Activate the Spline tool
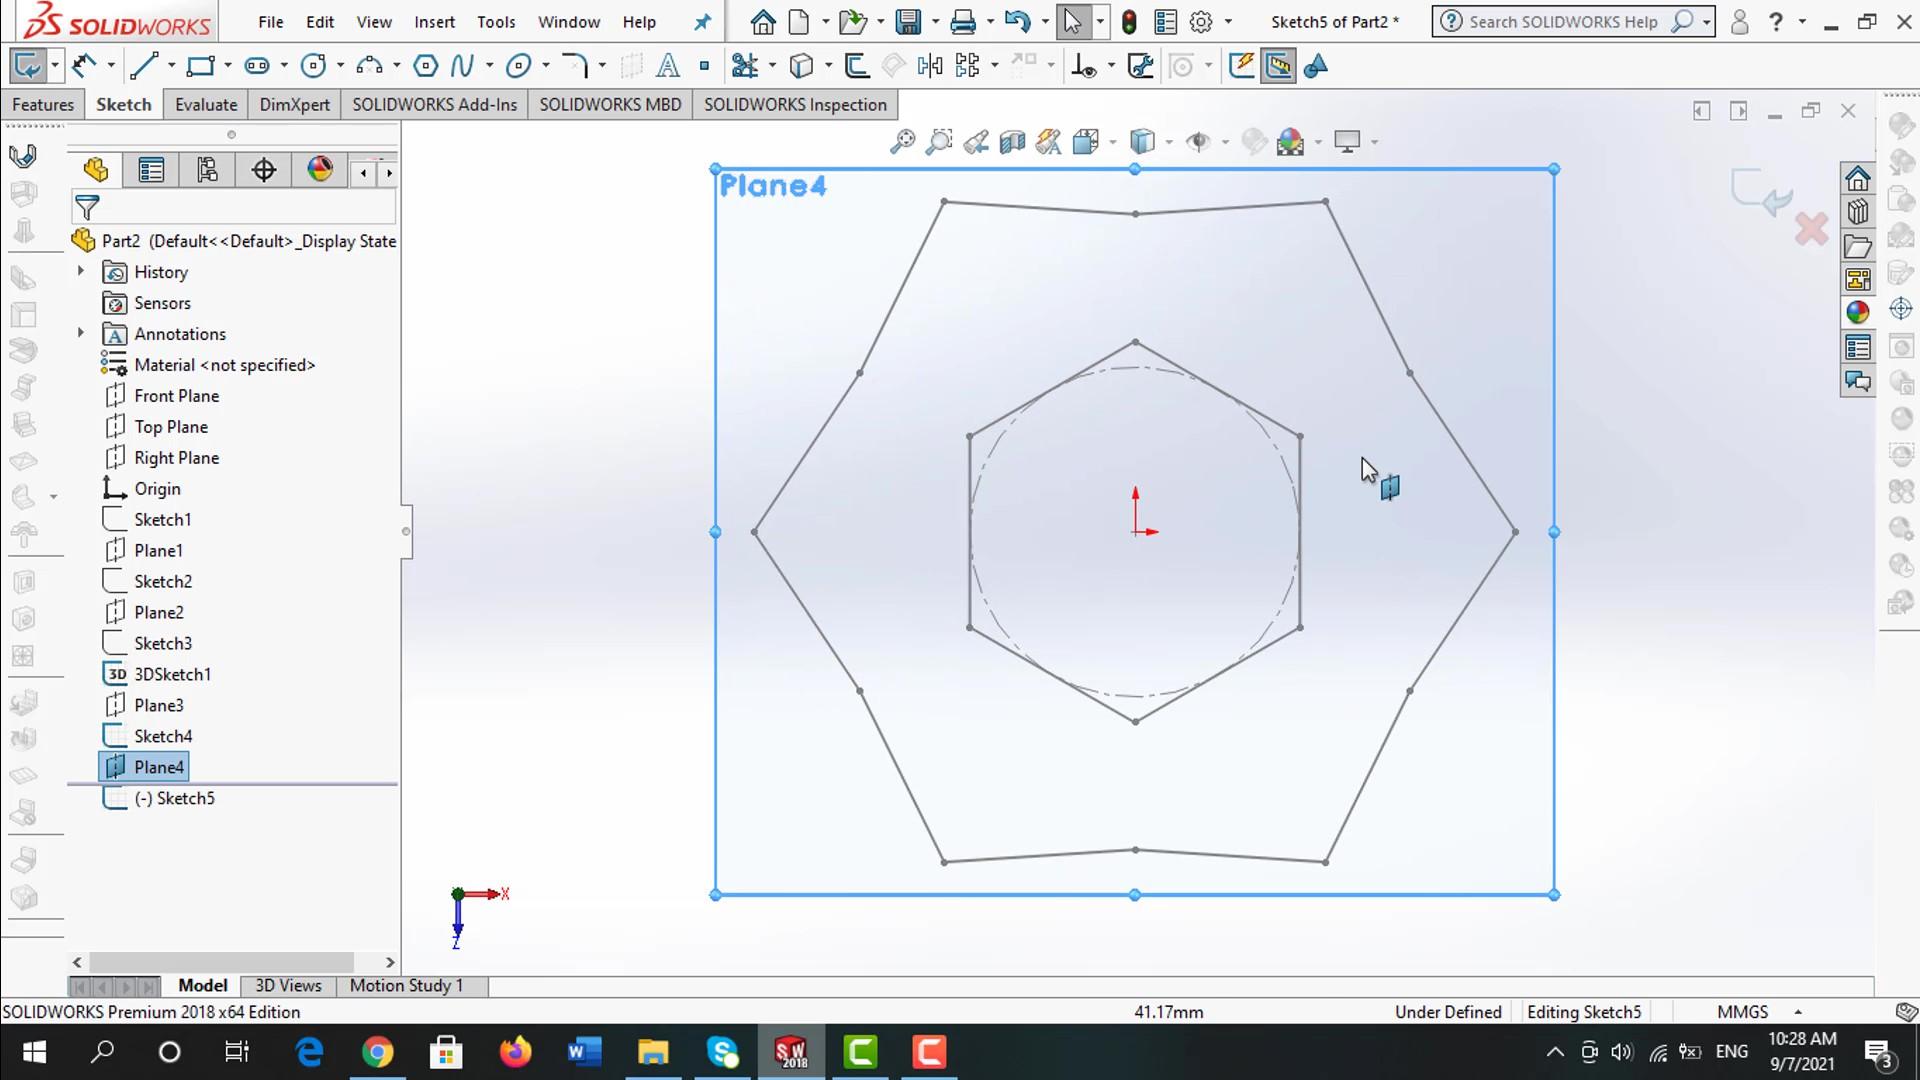Screen dimensions: 1920x1080 pos(461,66)
